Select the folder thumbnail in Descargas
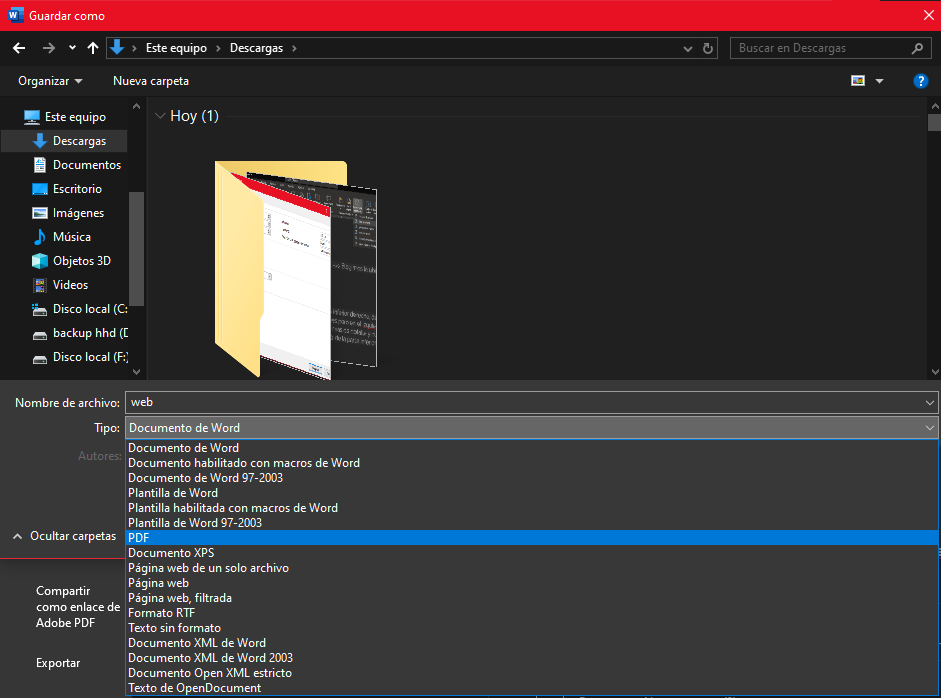 click(297, 270)
